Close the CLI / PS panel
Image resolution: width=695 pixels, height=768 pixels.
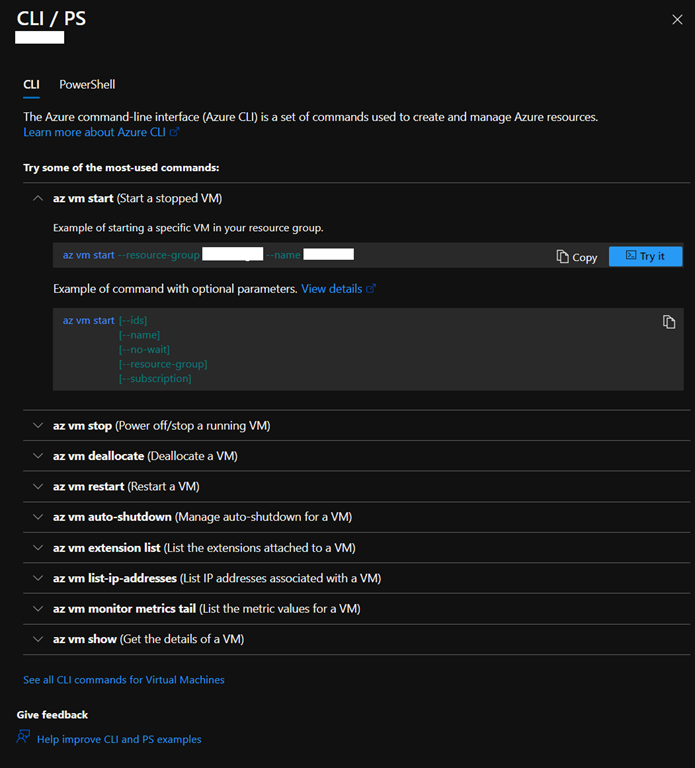coord(677,20)
